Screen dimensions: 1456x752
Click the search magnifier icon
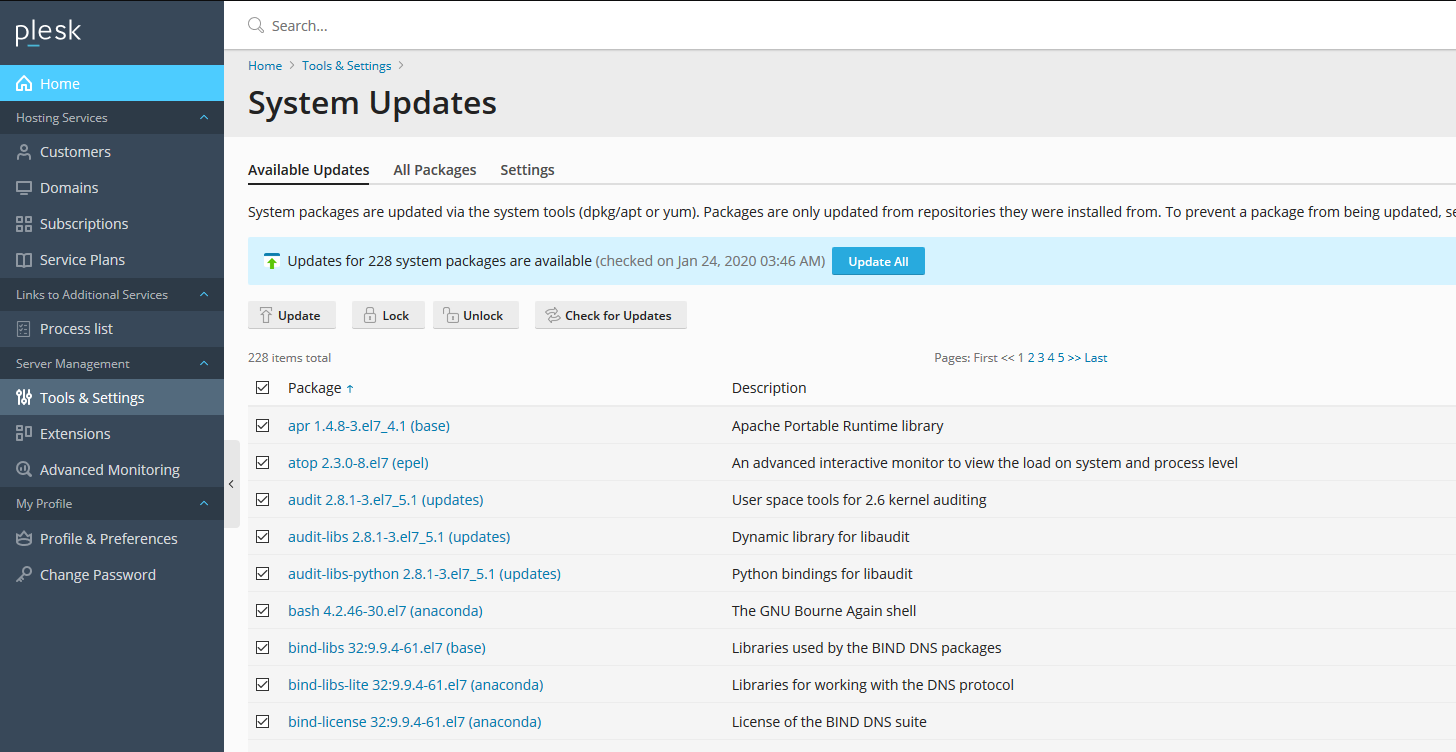(256, 25)
